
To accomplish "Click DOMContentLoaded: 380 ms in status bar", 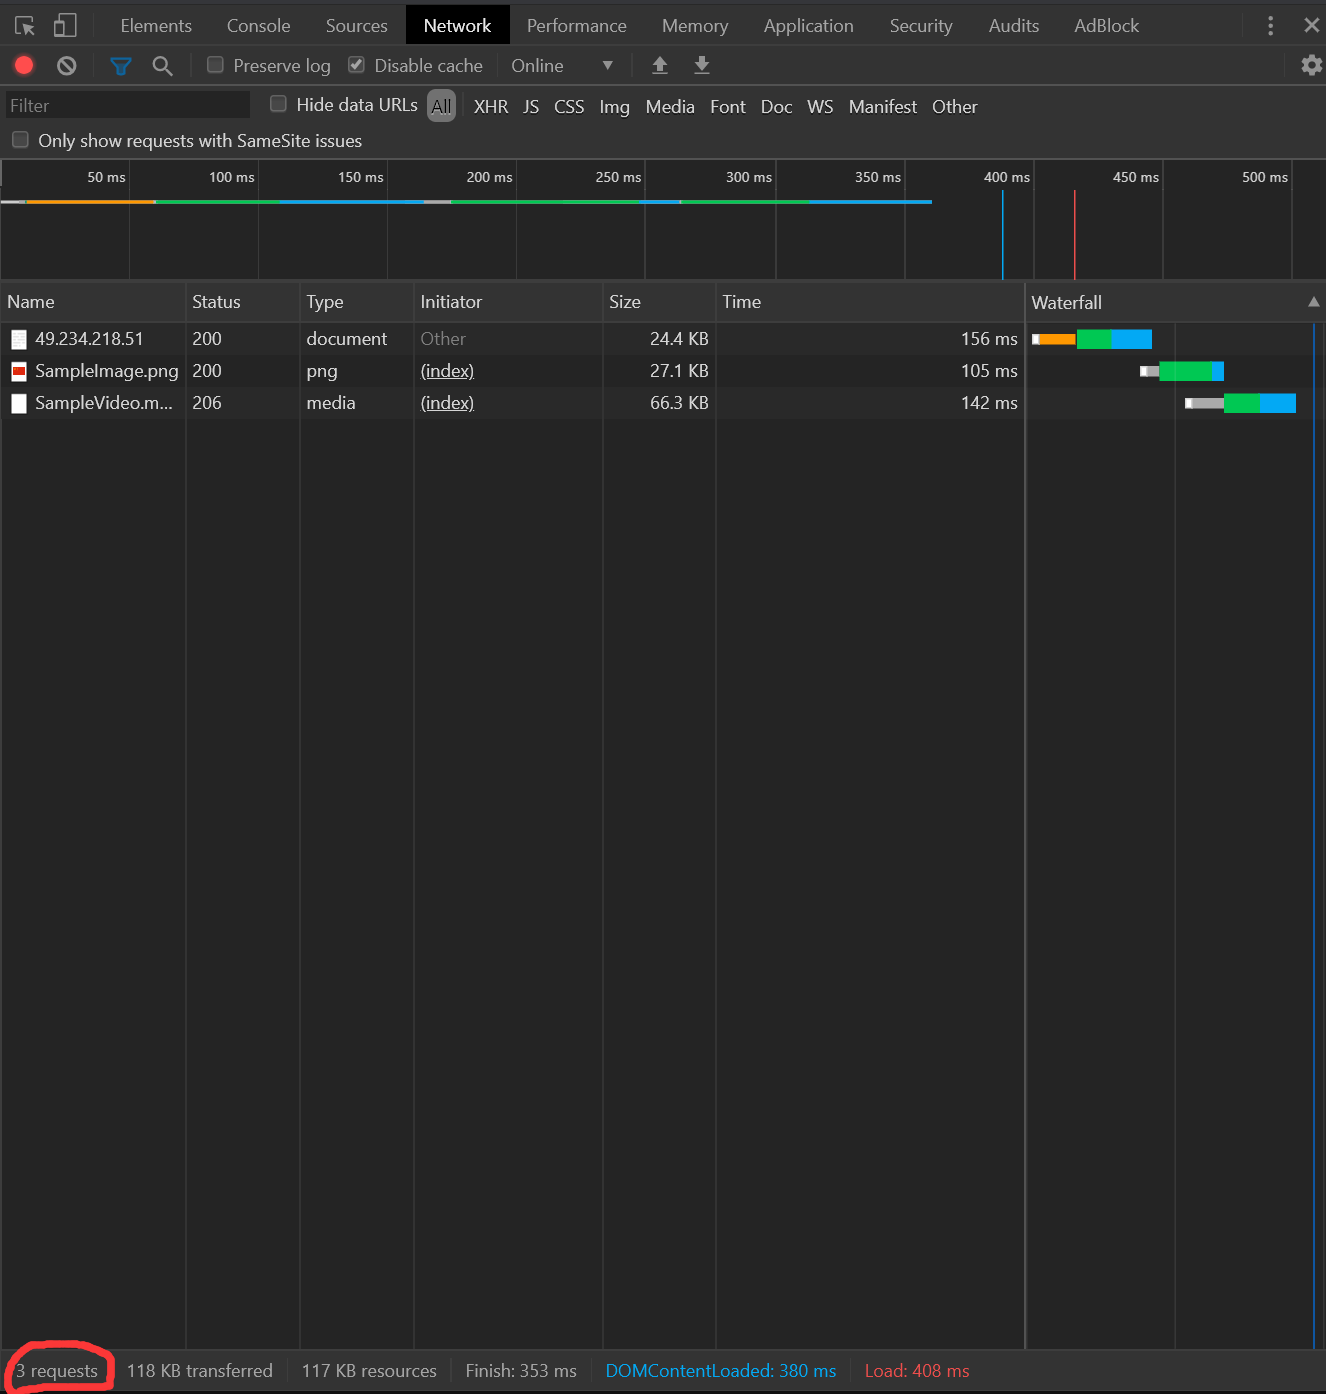I will point(721,1371).
